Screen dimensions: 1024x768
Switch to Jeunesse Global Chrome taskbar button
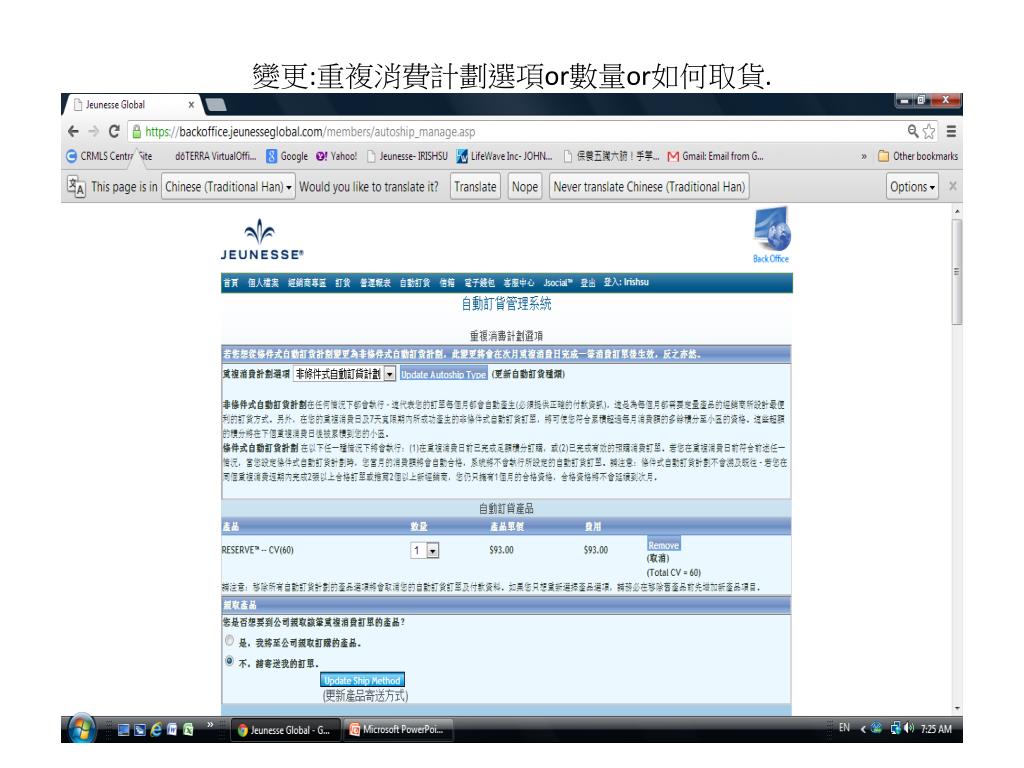click(285, 729)
